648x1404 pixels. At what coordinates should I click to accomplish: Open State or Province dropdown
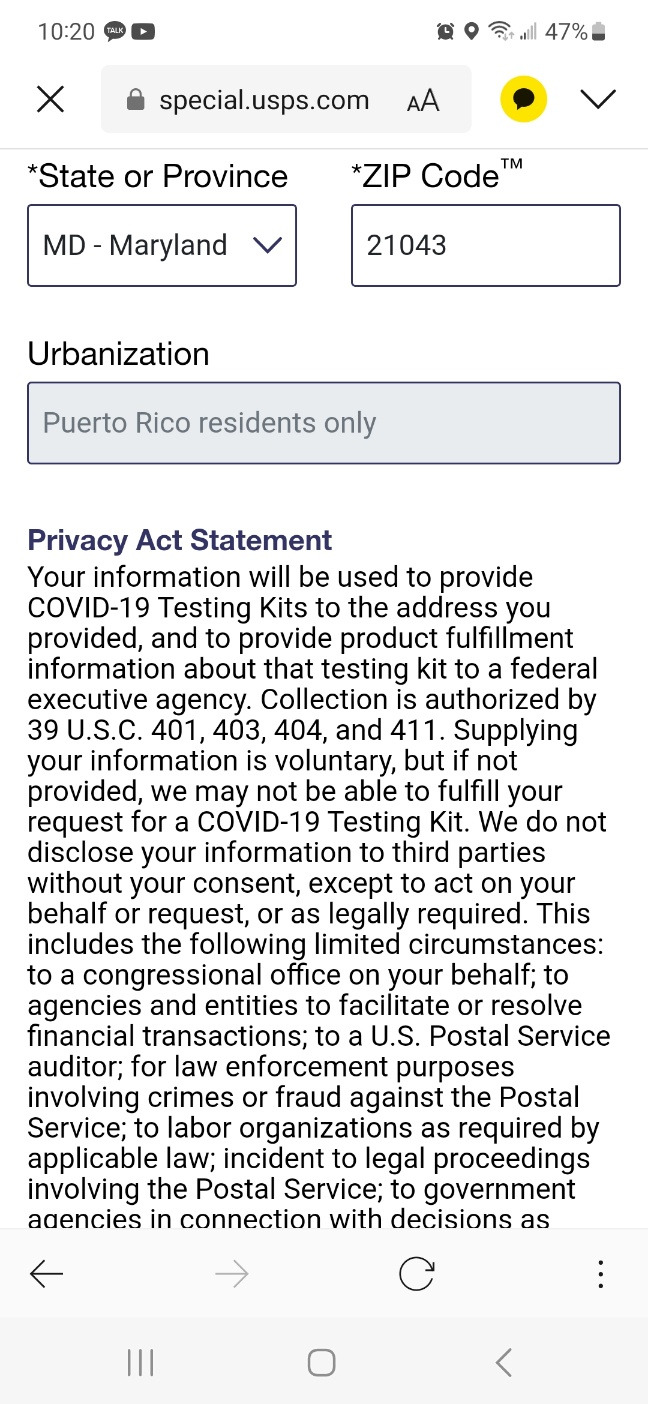(161, 246)
